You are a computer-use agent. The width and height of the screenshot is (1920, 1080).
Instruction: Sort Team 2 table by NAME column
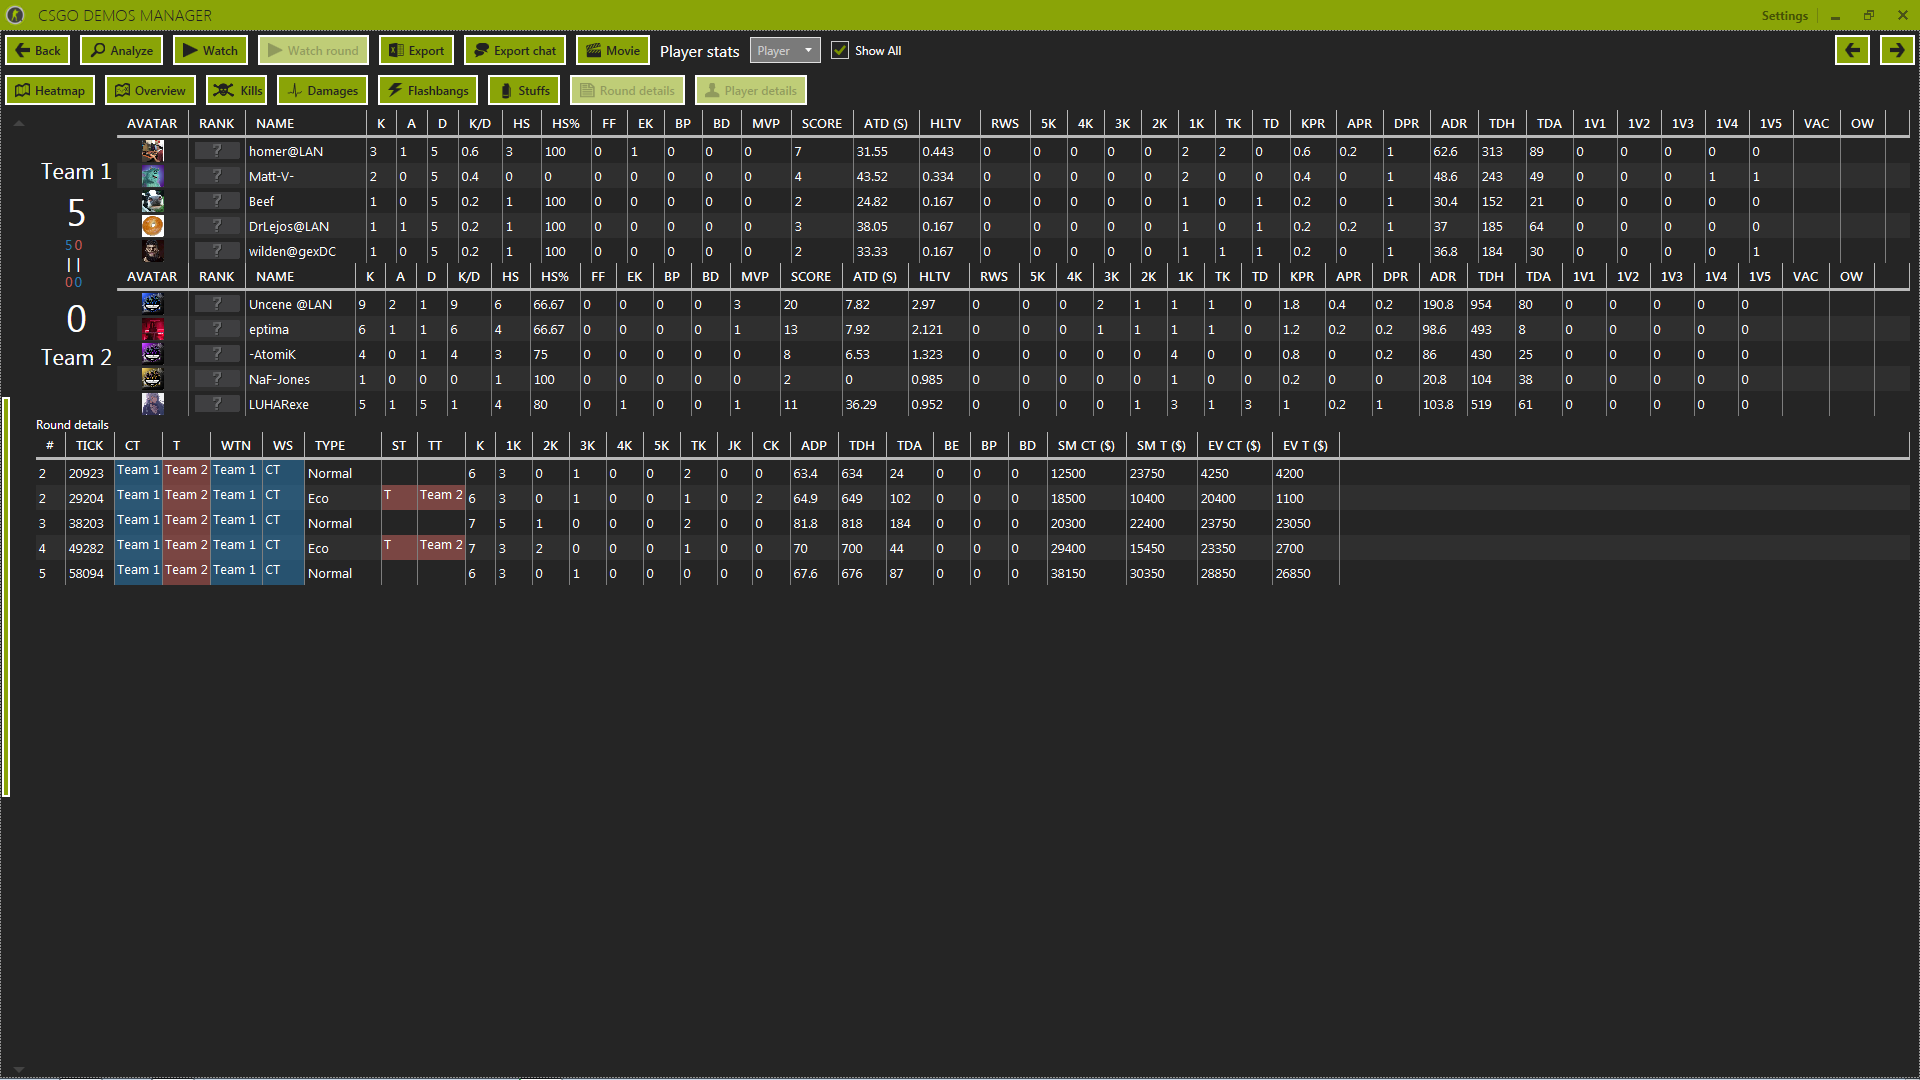pos(300,276)
